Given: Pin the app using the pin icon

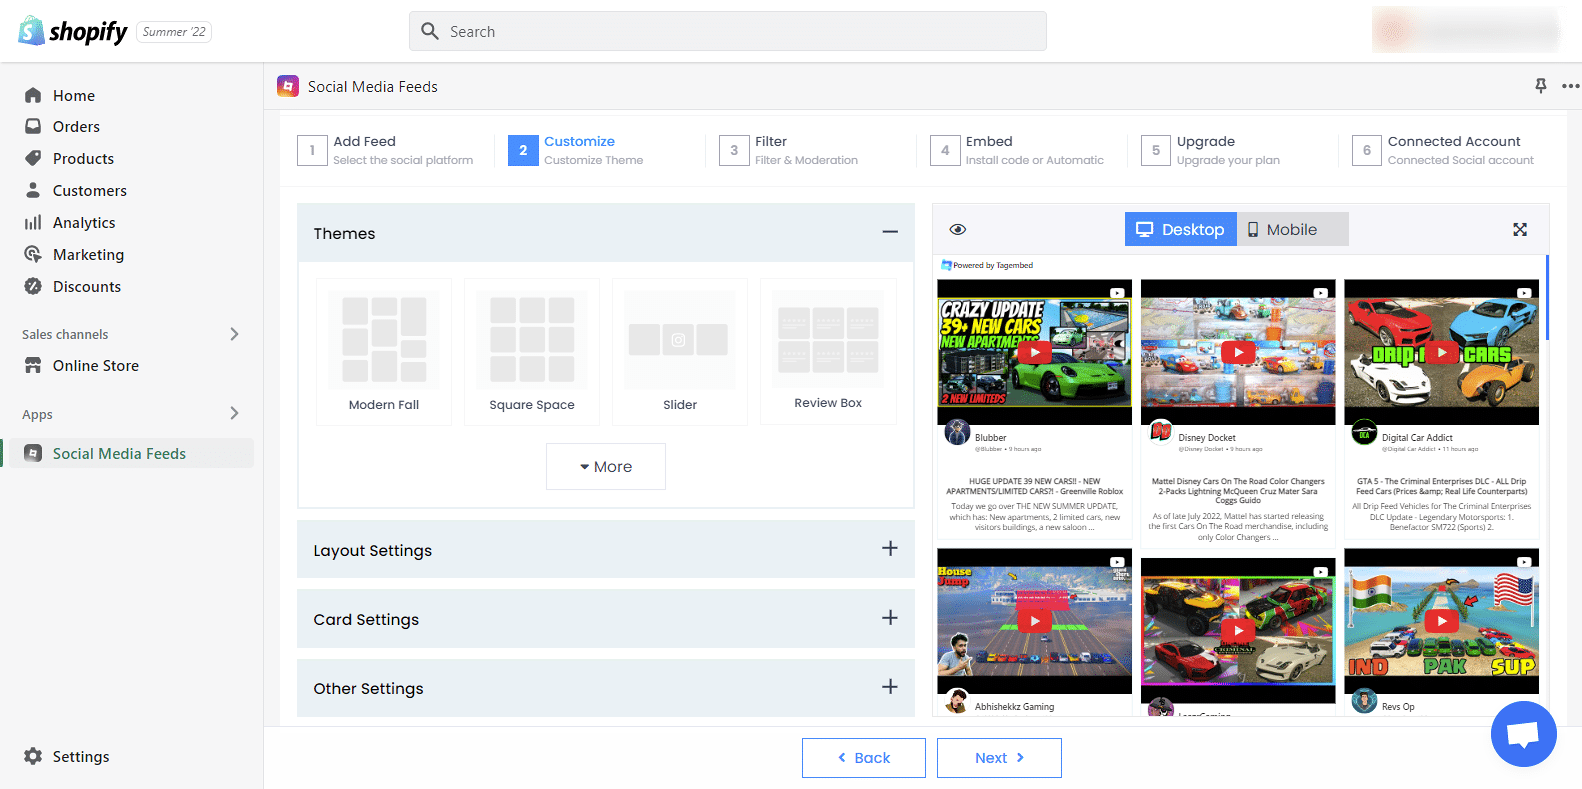Looking at the screenshot, I should pos(1541,86).
